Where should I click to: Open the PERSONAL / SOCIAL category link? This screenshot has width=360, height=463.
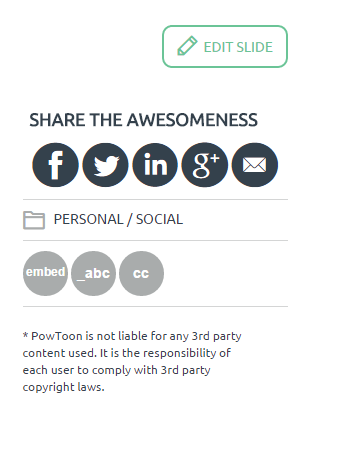(118, 219)
